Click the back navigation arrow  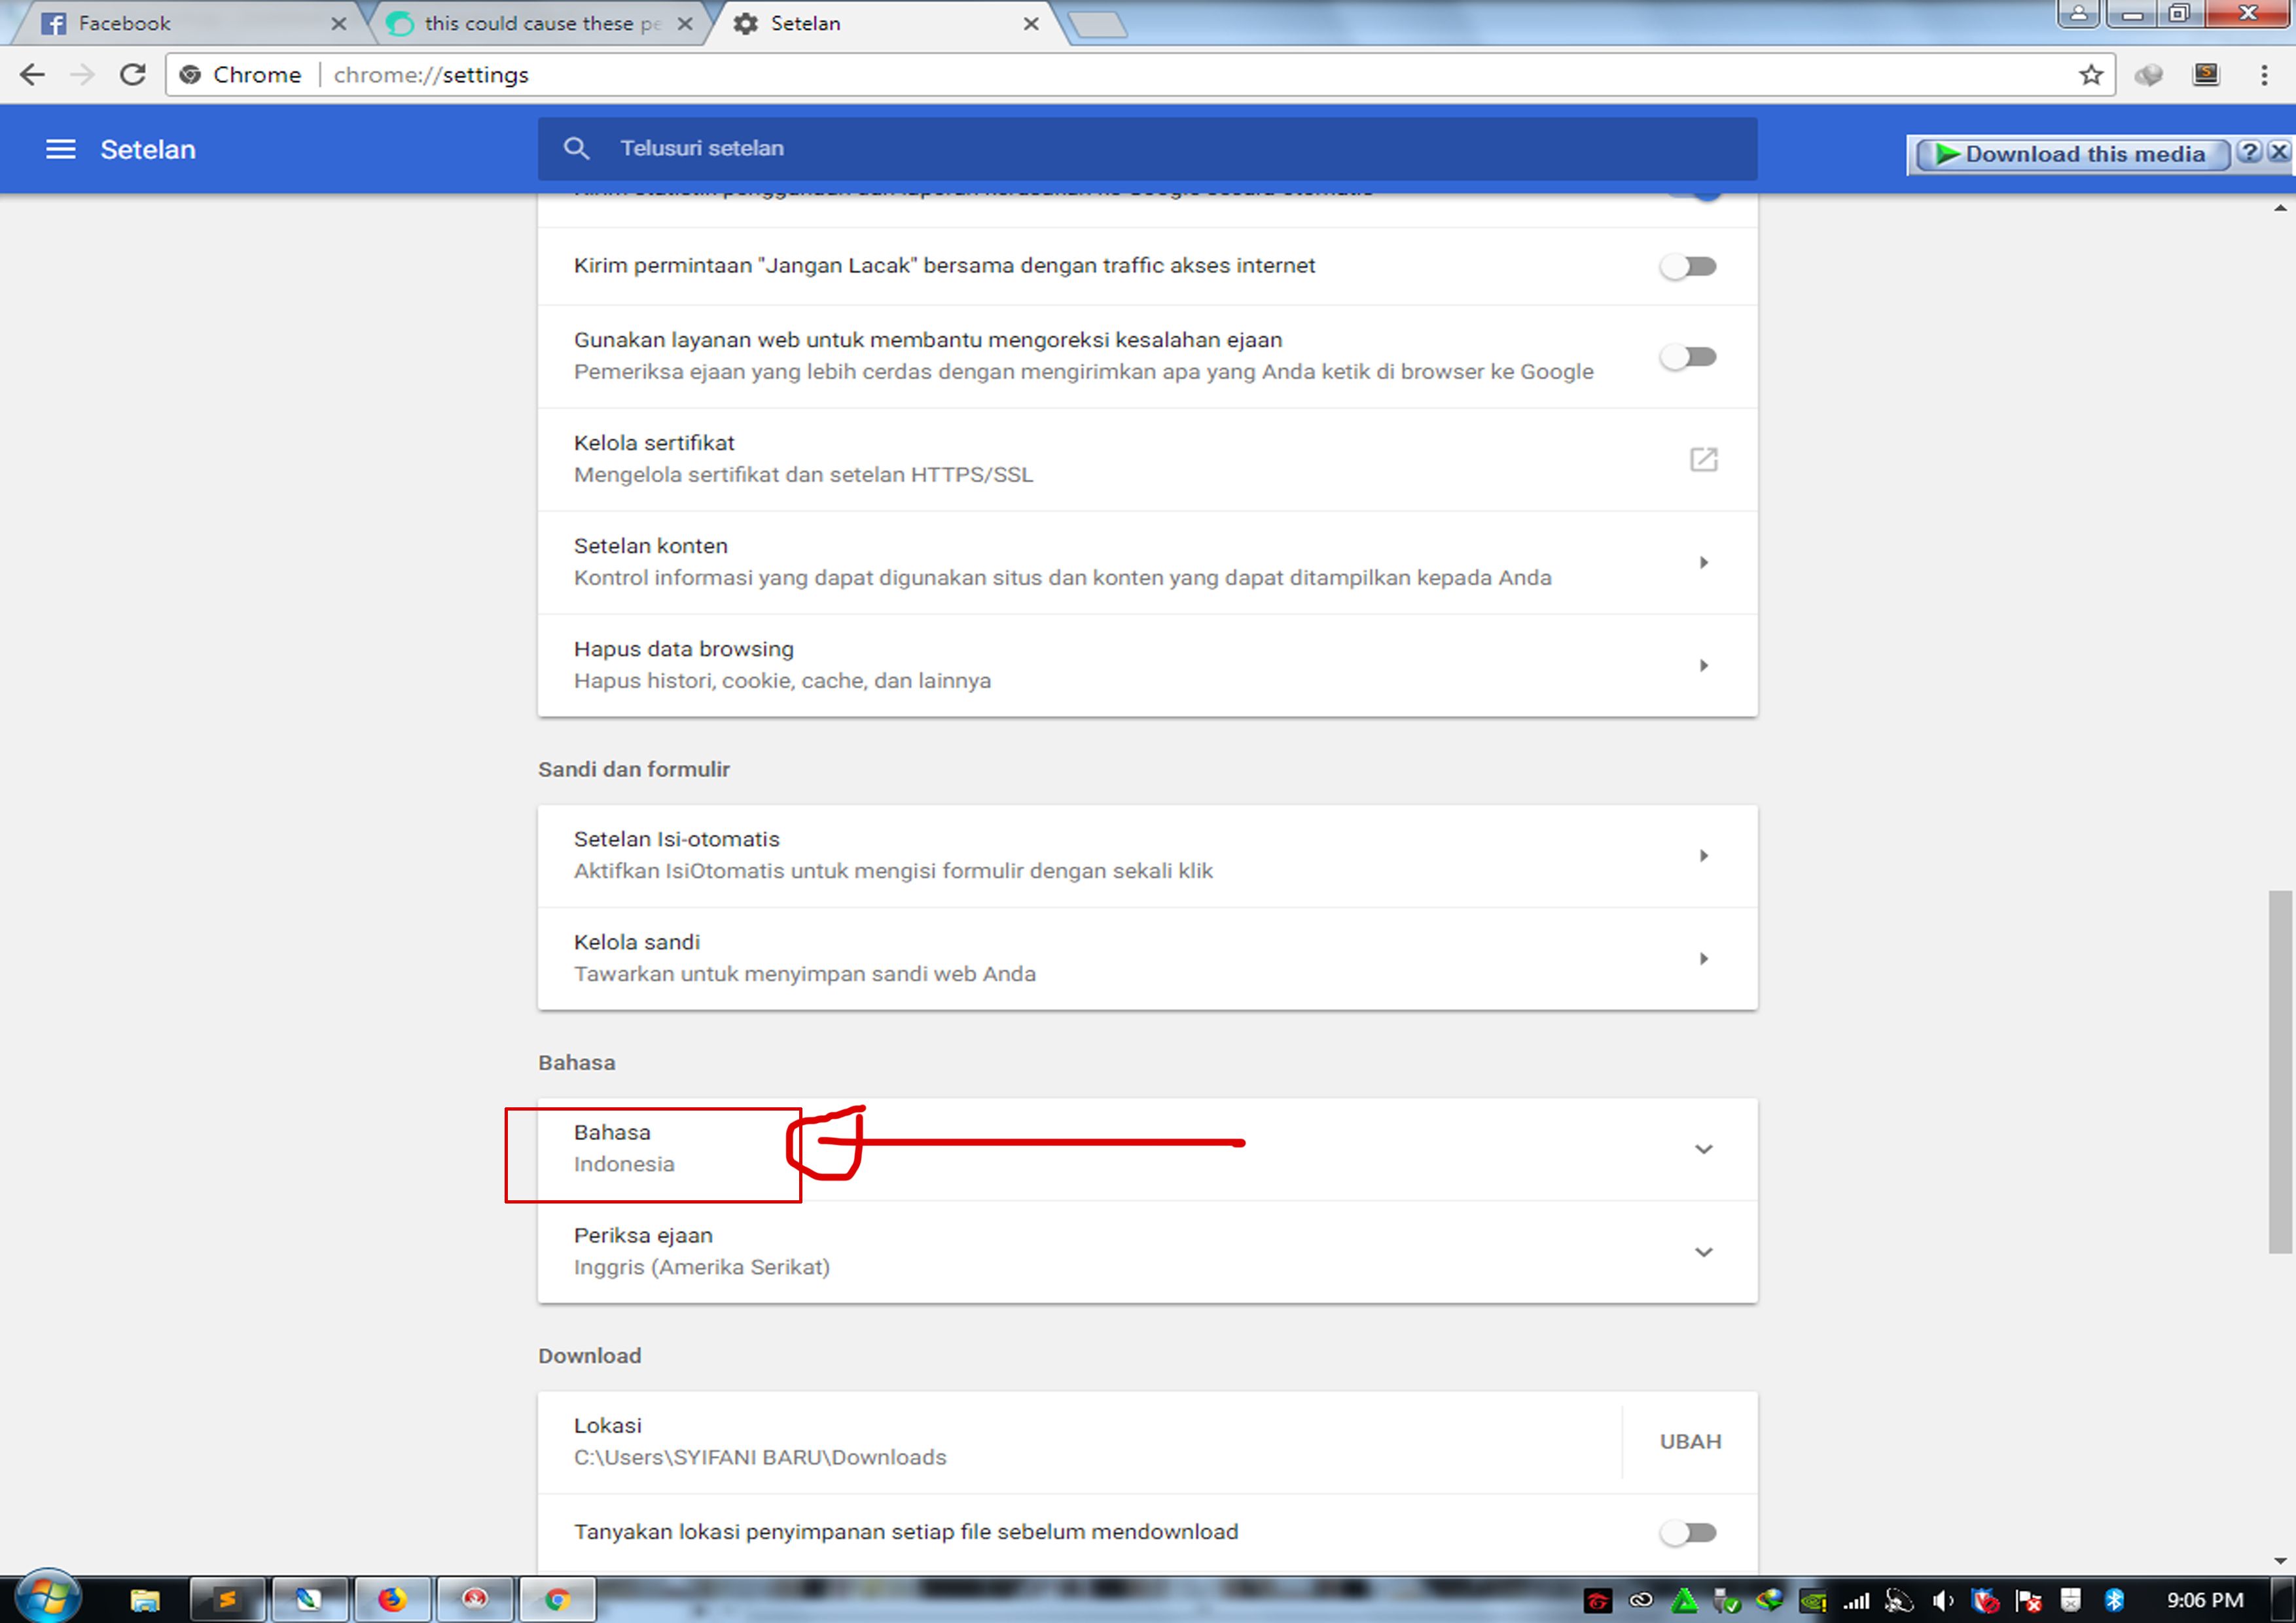[33, 75]
